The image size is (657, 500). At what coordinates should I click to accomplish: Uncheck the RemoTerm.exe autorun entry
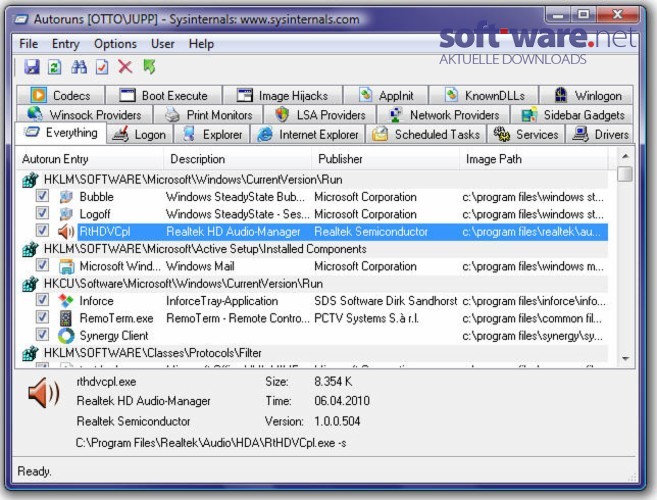(x=42, y=317)
